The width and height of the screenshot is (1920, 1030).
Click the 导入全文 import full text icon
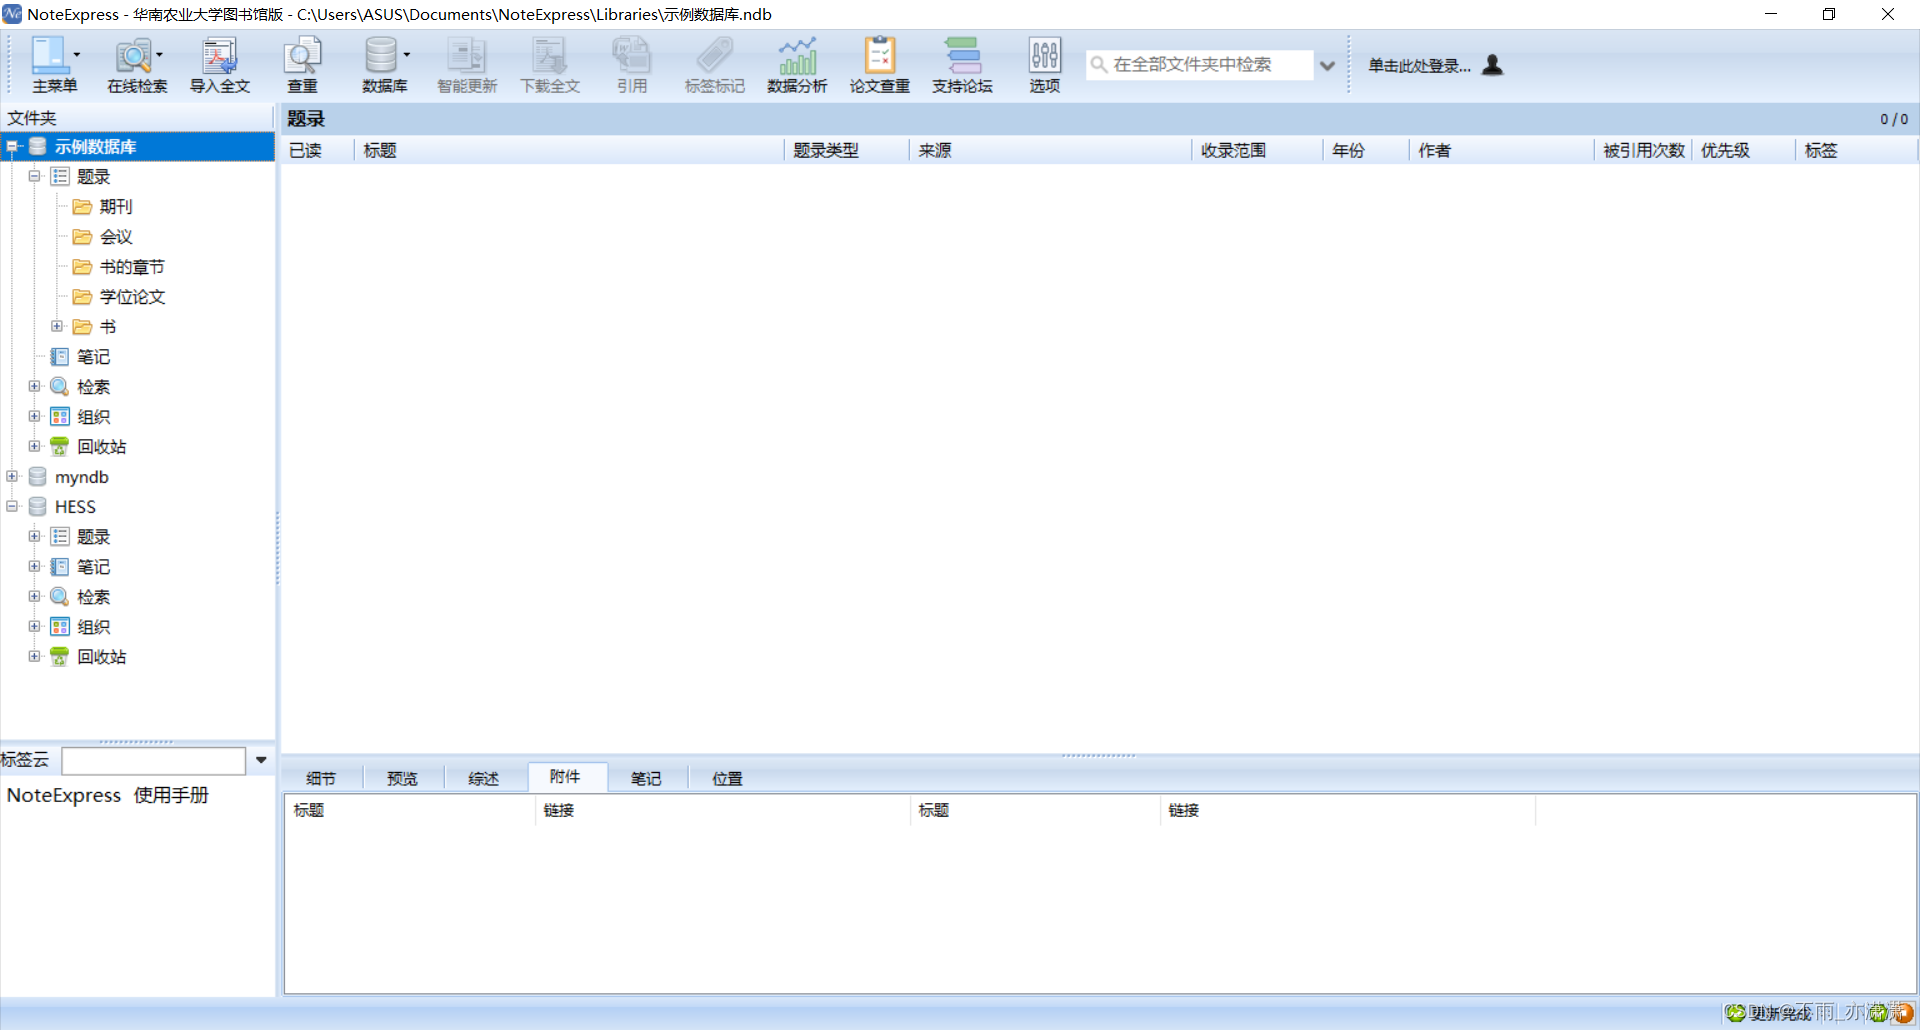[220, 57]
